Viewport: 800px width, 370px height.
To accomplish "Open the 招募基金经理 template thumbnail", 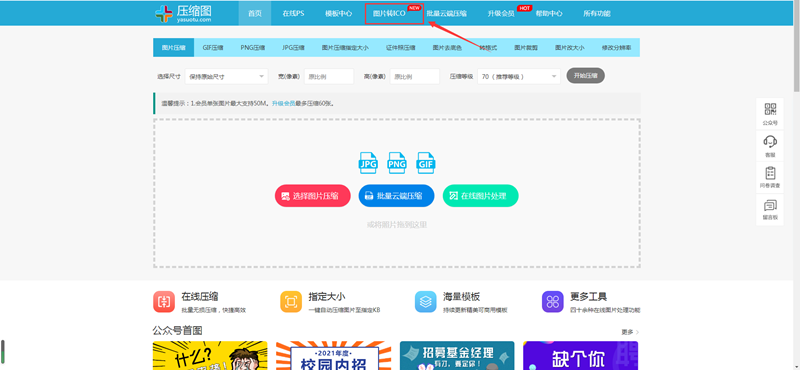I will (457, 356).
